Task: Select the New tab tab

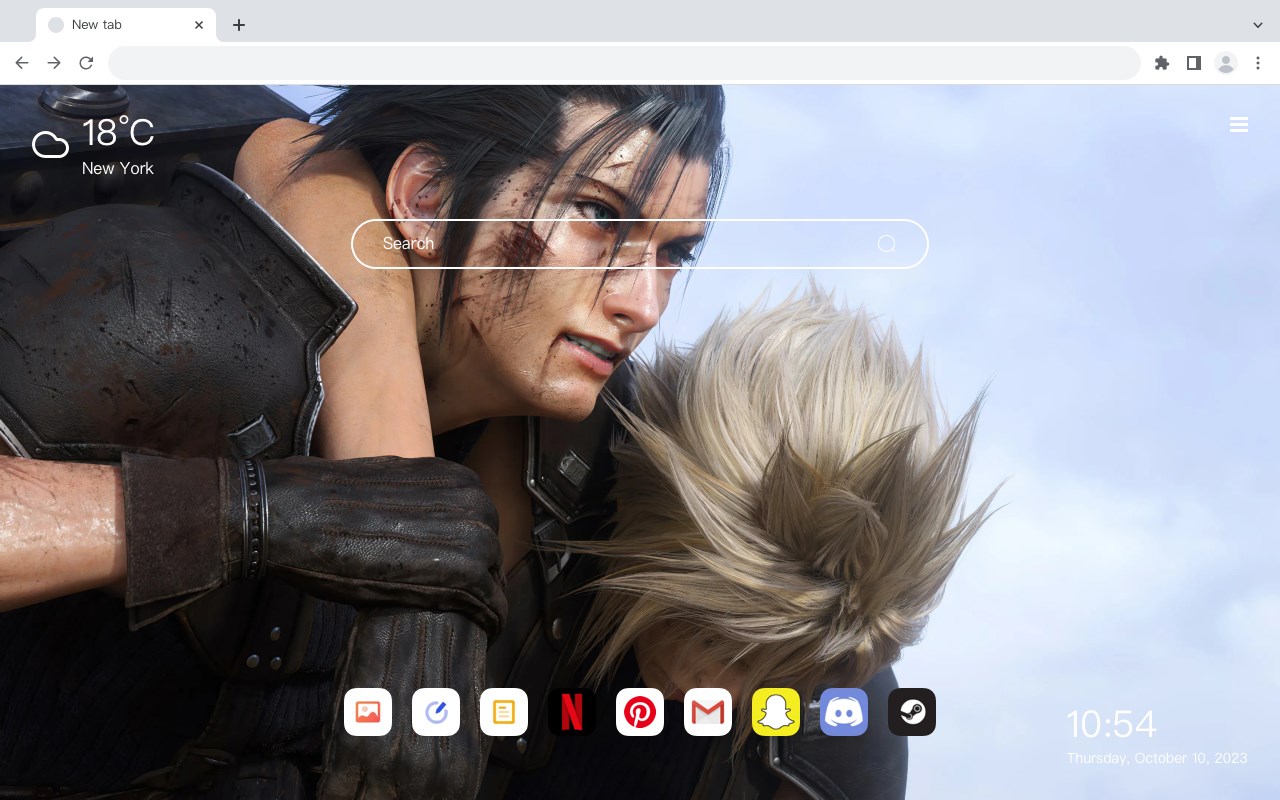Action: (x=126, y=25)
